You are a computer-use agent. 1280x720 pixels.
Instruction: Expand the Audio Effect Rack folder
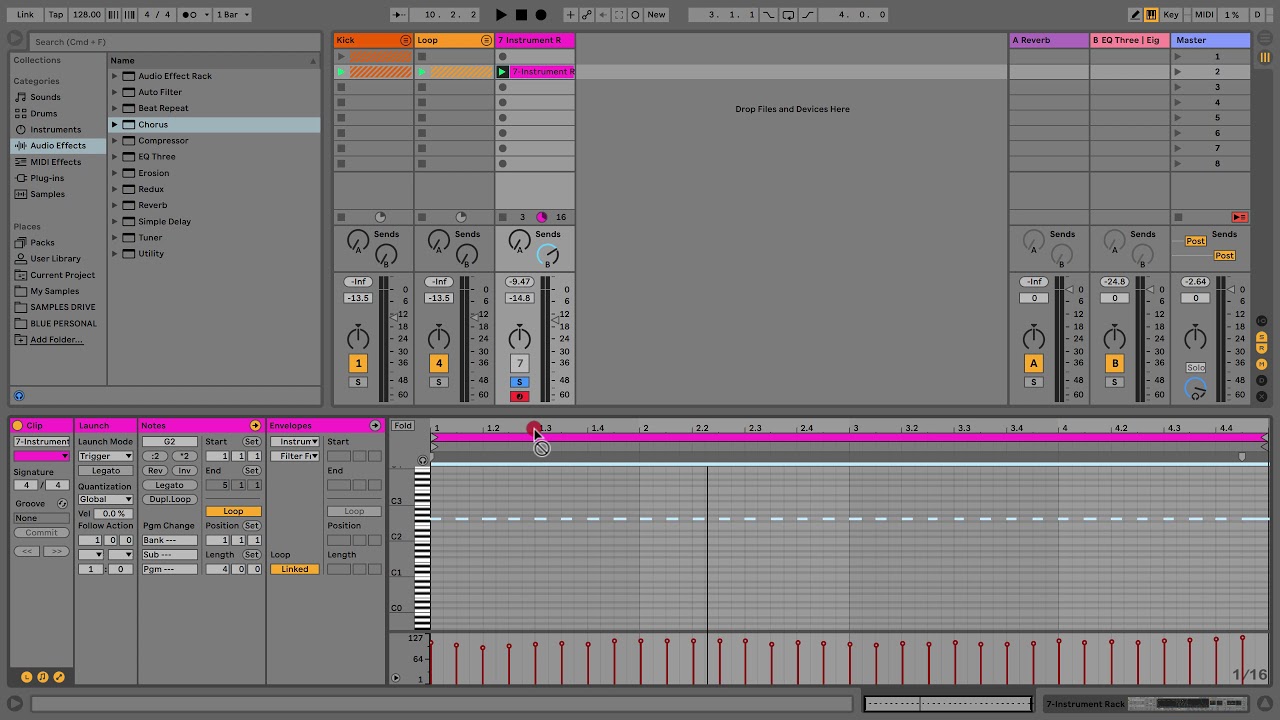[x=114, y=76]
